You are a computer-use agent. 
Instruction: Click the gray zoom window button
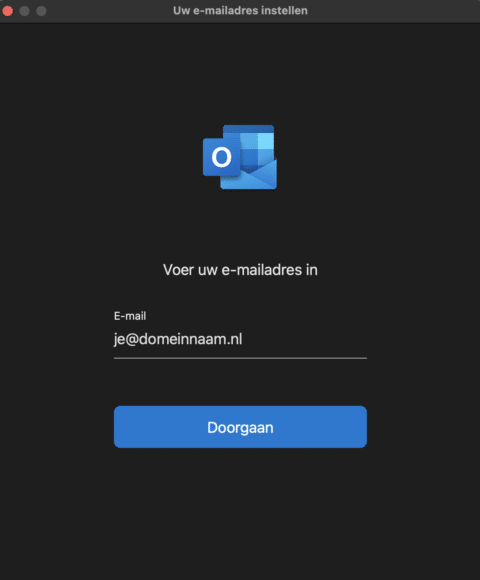[x=41, y=11]
